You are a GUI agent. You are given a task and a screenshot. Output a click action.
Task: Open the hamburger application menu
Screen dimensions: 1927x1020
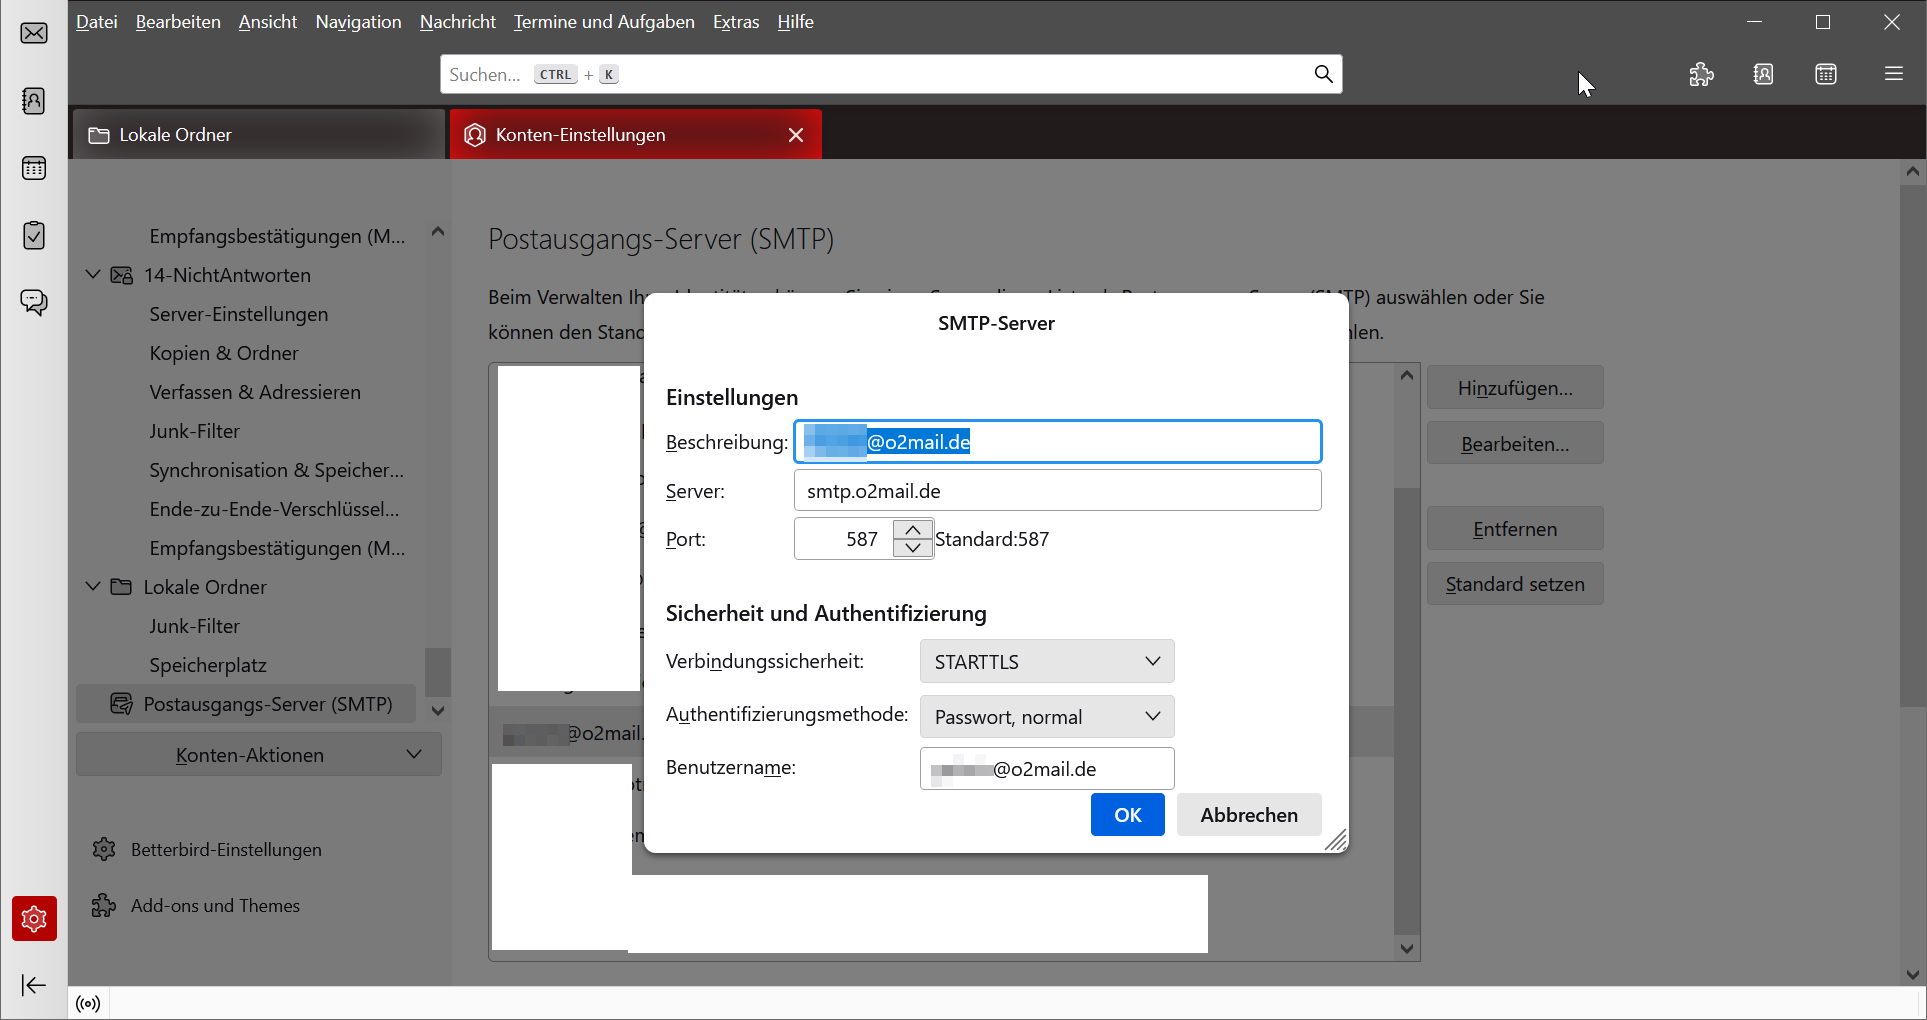1893,74
